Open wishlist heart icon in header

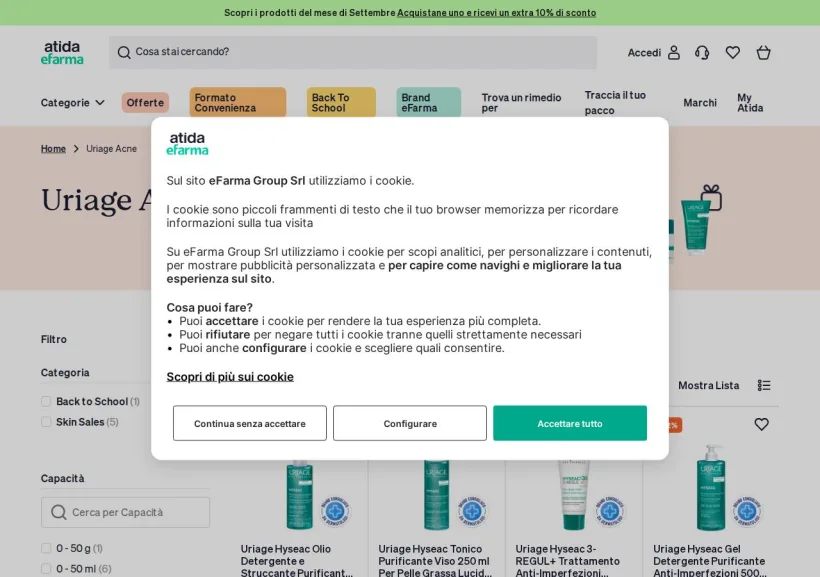click(x=733, y=52)
